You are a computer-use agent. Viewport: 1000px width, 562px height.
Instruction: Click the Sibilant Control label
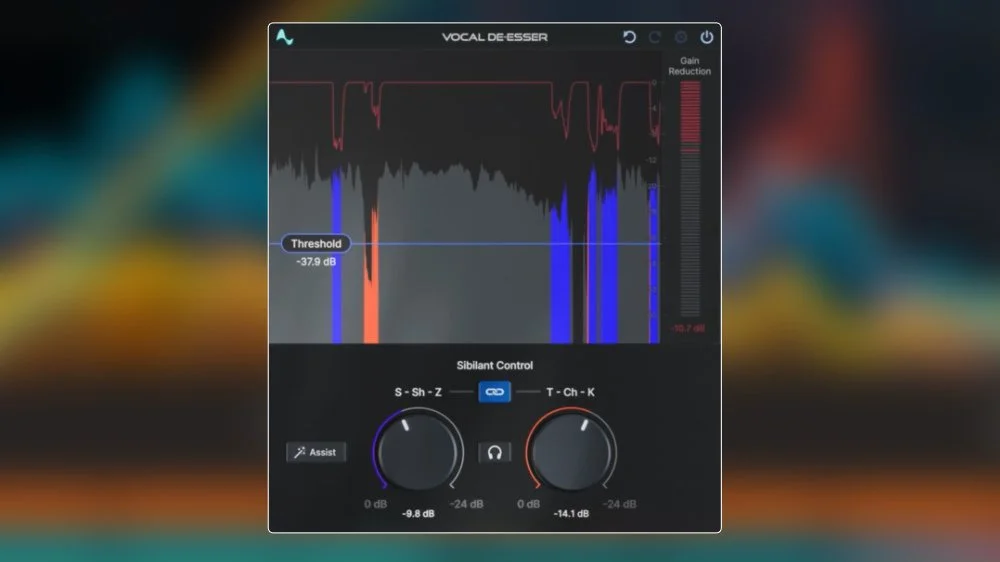click(x=494, y=366)
